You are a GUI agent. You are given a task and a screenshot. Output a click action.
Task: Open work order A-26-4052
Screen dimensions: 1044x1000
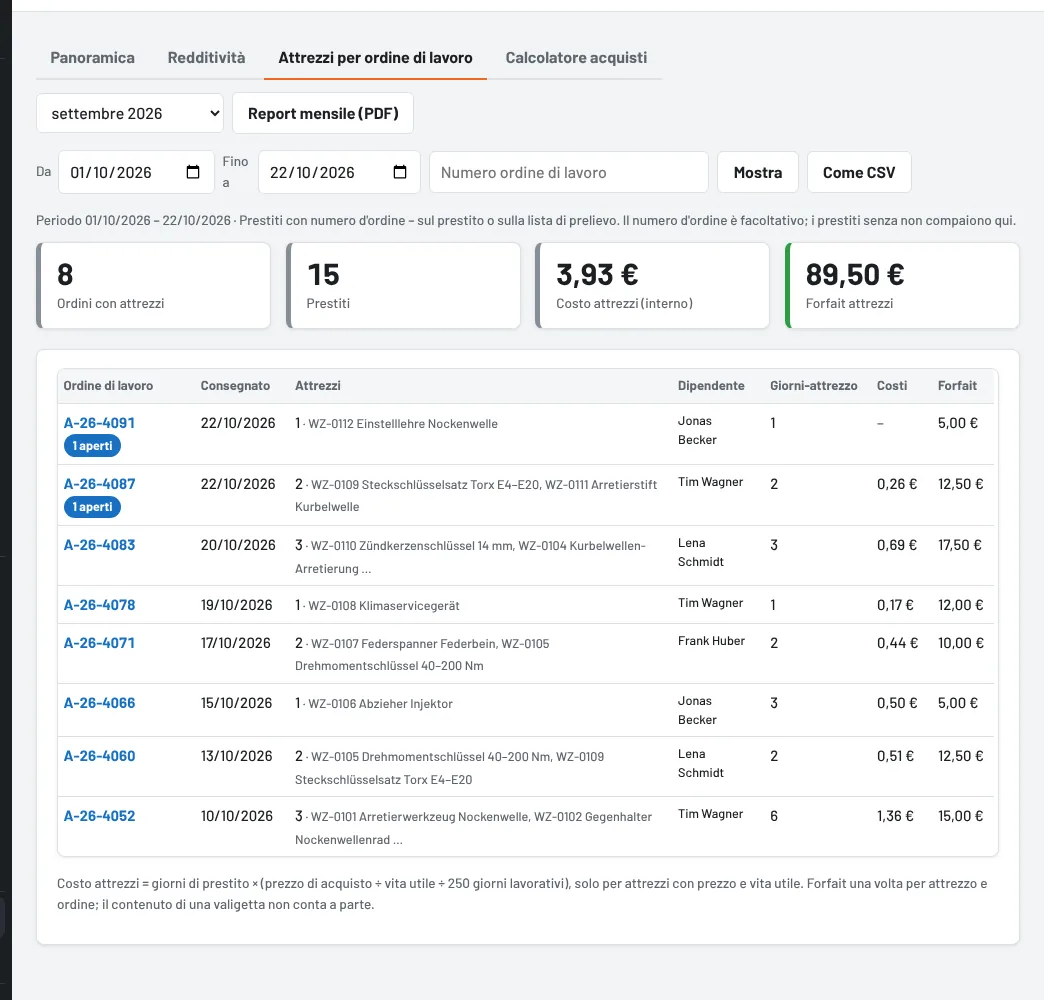[x=99, y=816]
